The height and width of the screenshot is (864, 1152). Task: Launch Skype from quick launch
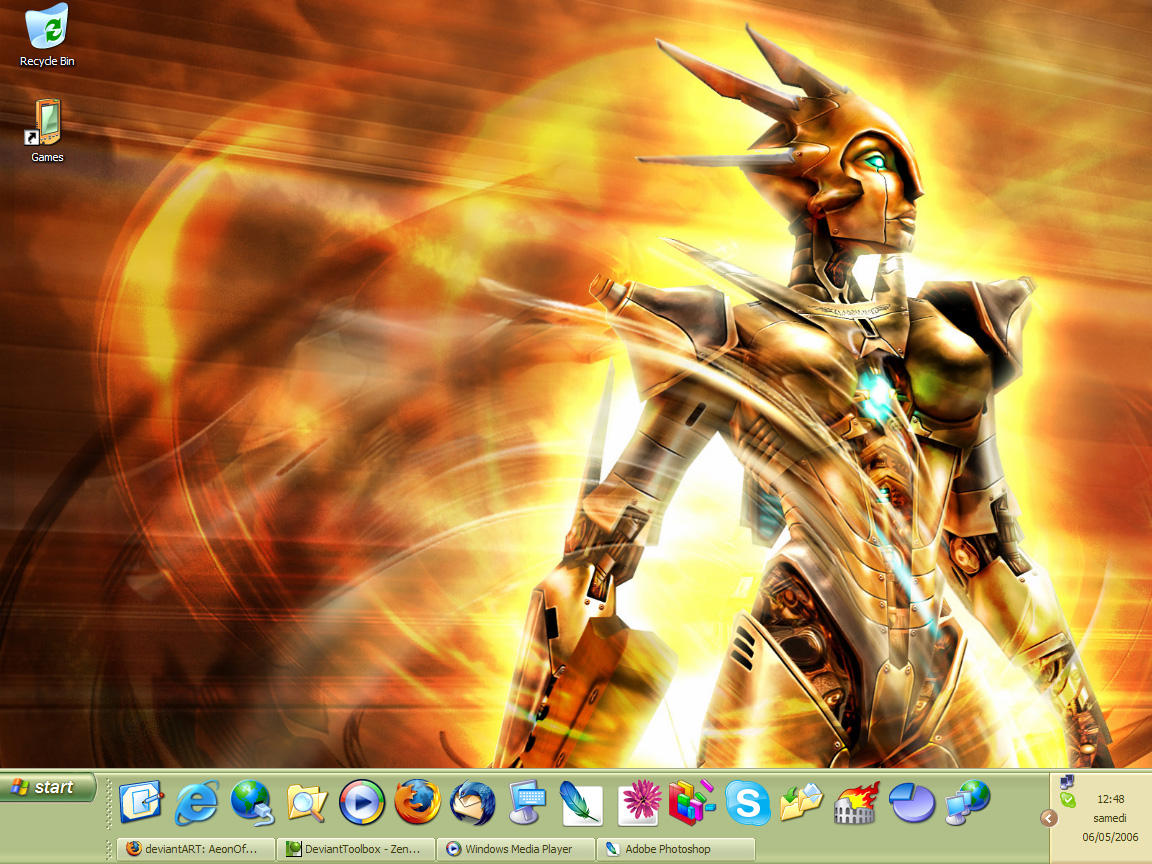[x=747, y=802]
